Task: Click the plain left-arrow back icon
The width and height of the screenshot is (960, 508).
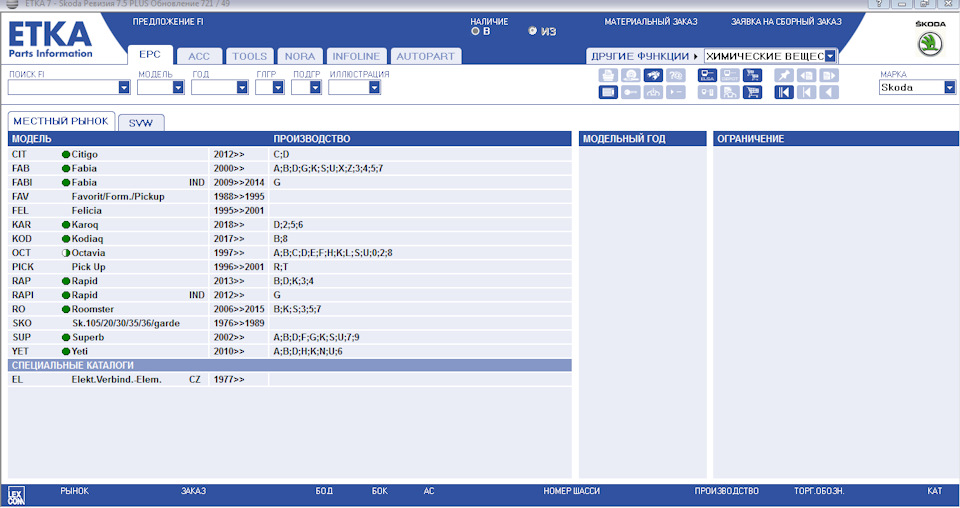Action: coord(829,92)
